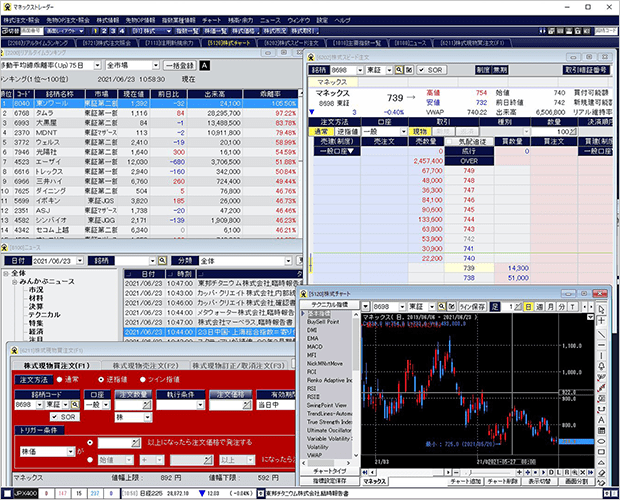Select the text A annotation tool

601,420
